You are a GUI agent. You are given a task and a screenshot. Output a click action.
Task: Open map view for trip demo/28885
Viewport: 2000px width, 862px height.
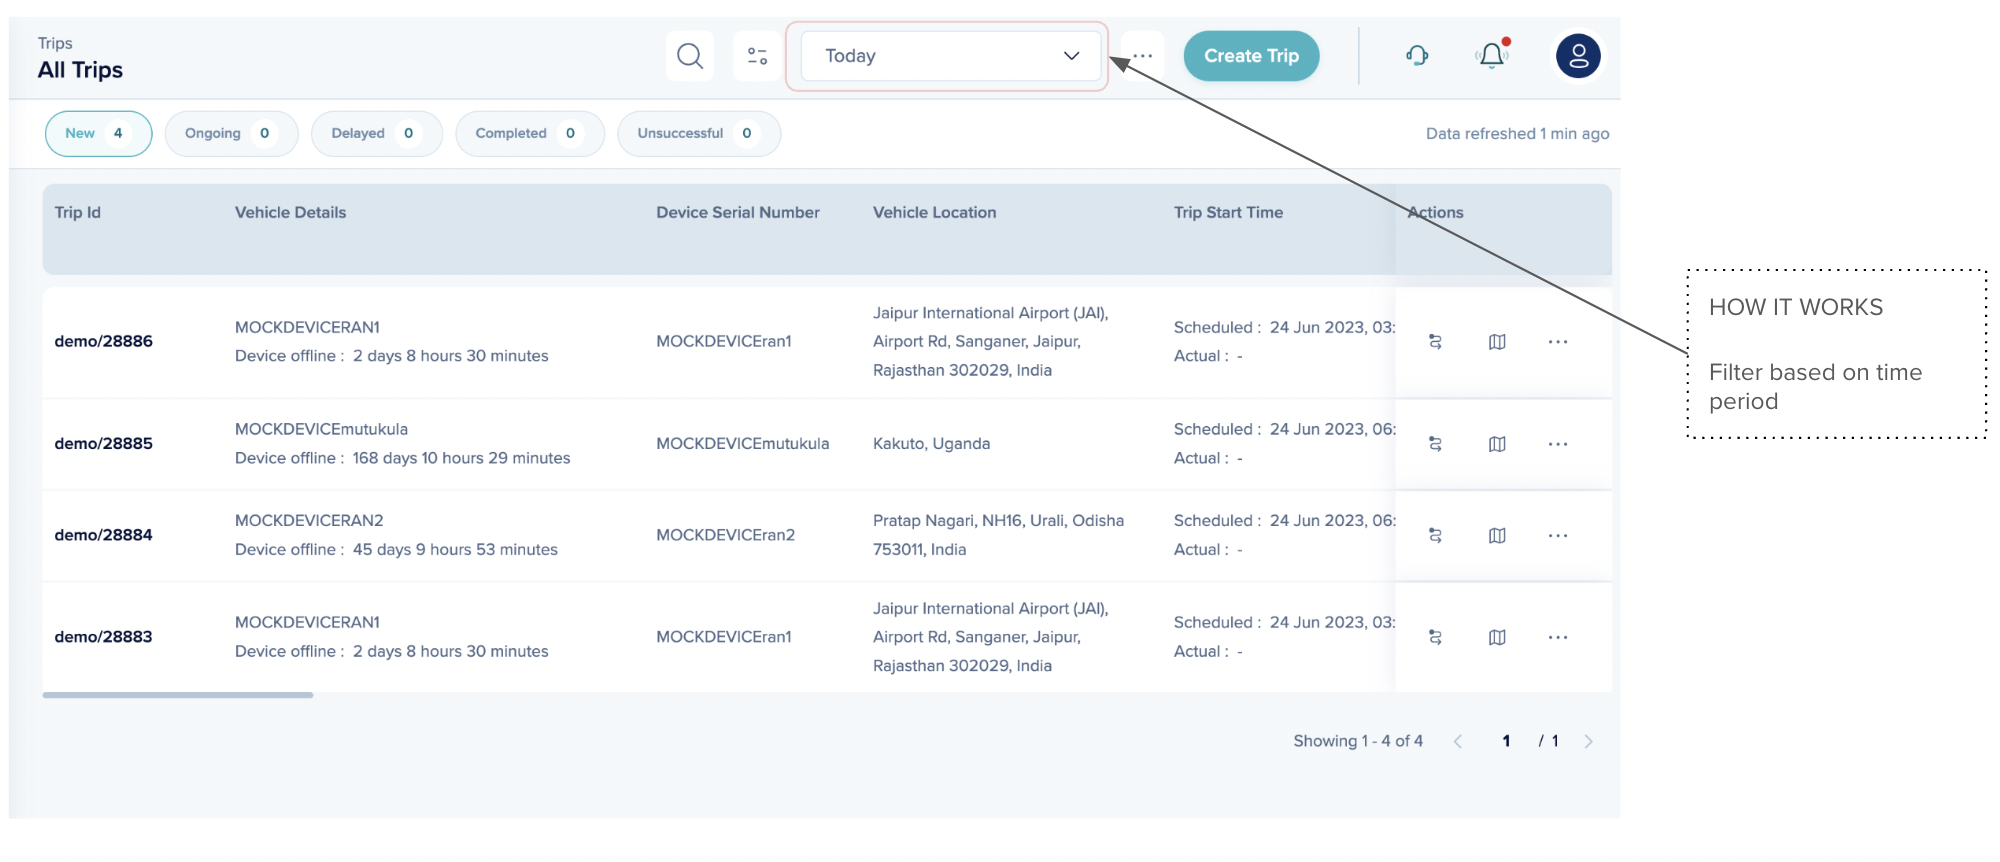(x=1497, y=444)
